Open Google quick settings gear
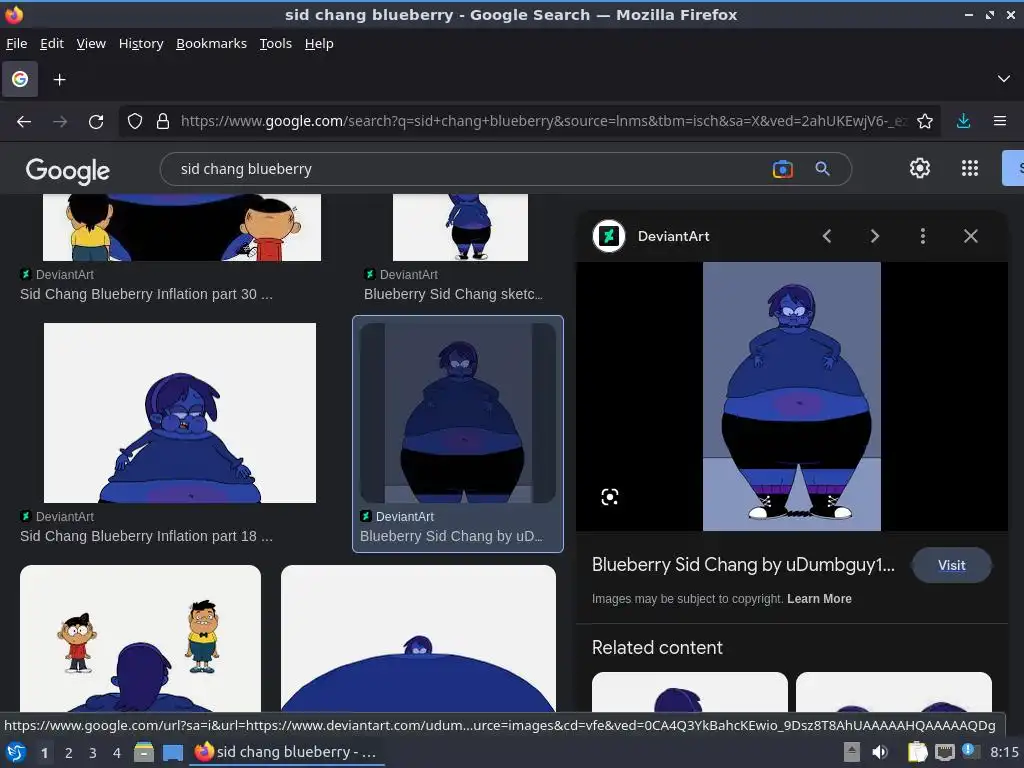 [x=920, y=168]
